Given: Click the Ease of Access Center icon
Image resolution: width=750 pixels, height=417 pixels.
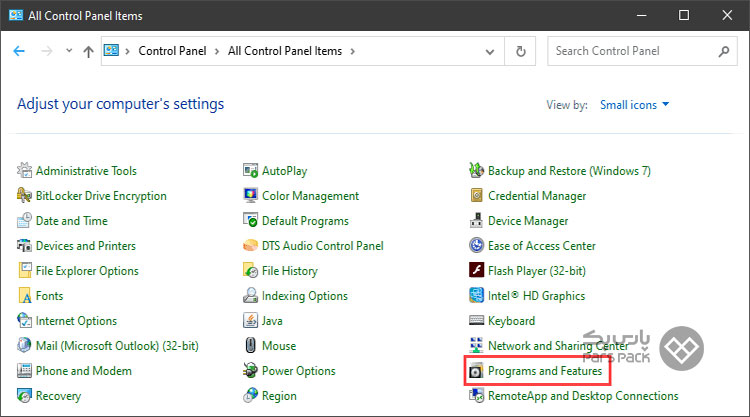Looking at the screenshot, I should tap(476, 245).
